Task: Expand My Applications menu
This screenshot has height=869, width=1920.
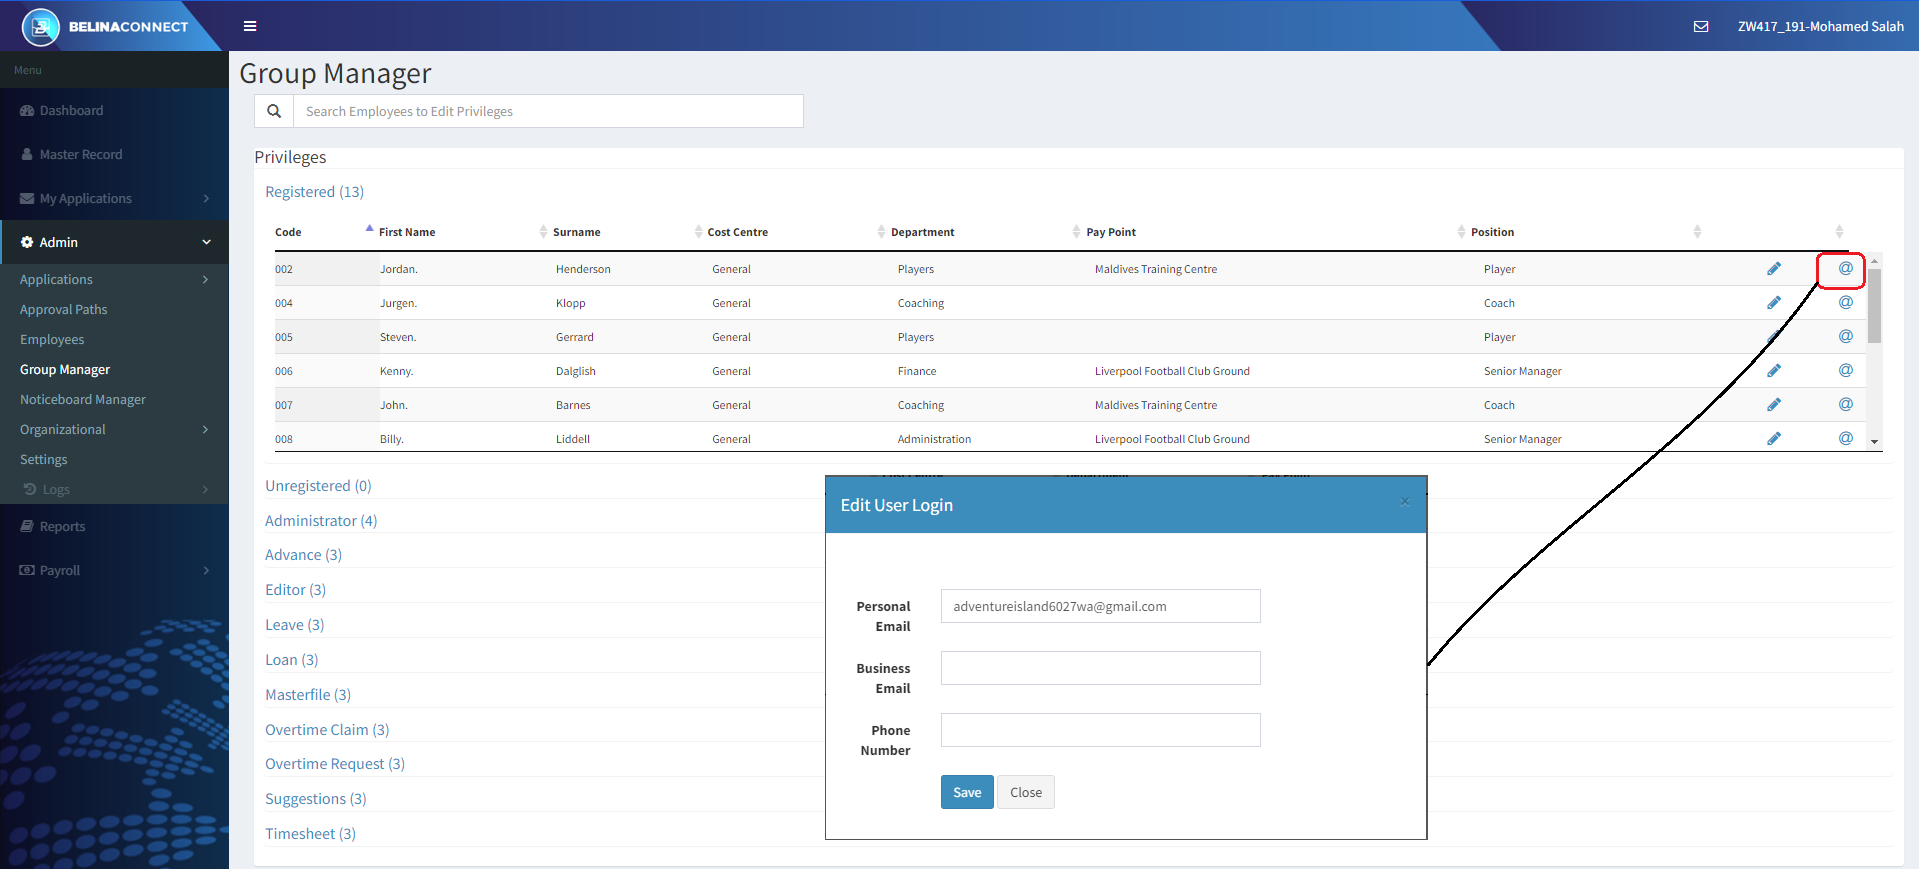Action: [x=114, y=199]
